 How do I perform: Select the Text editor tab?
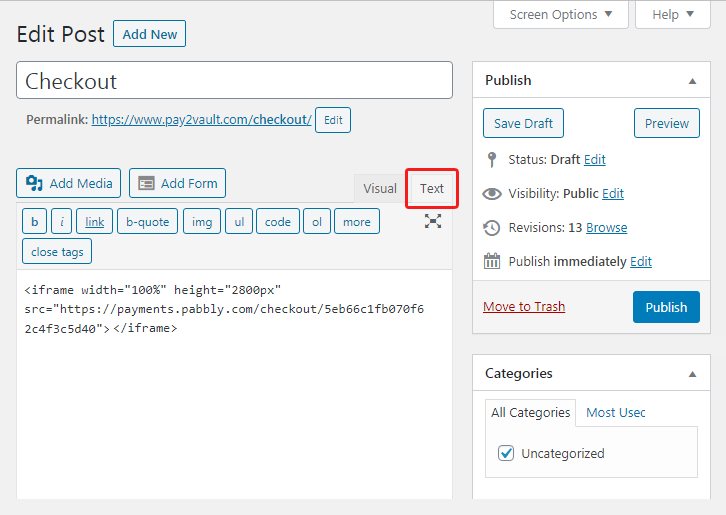(432, 188)
